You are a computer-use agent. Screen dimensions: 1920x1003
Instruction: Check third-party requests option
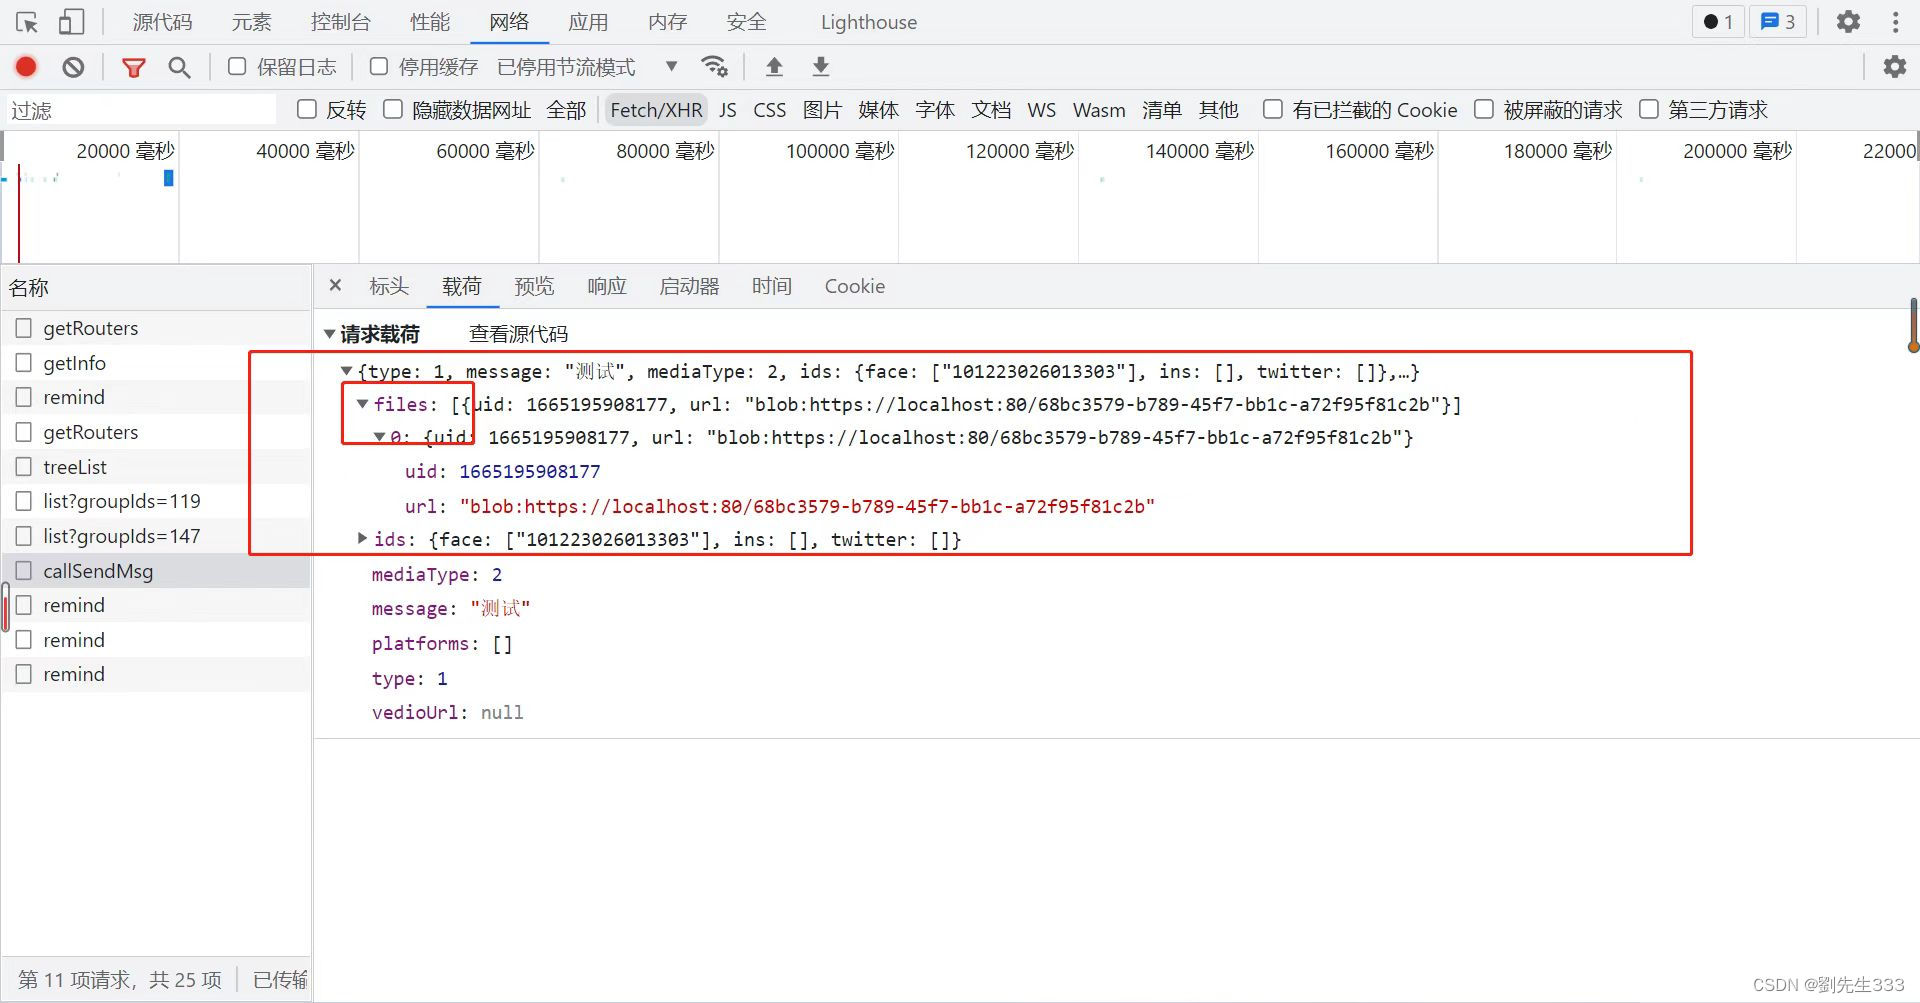tap(1649, 109)
